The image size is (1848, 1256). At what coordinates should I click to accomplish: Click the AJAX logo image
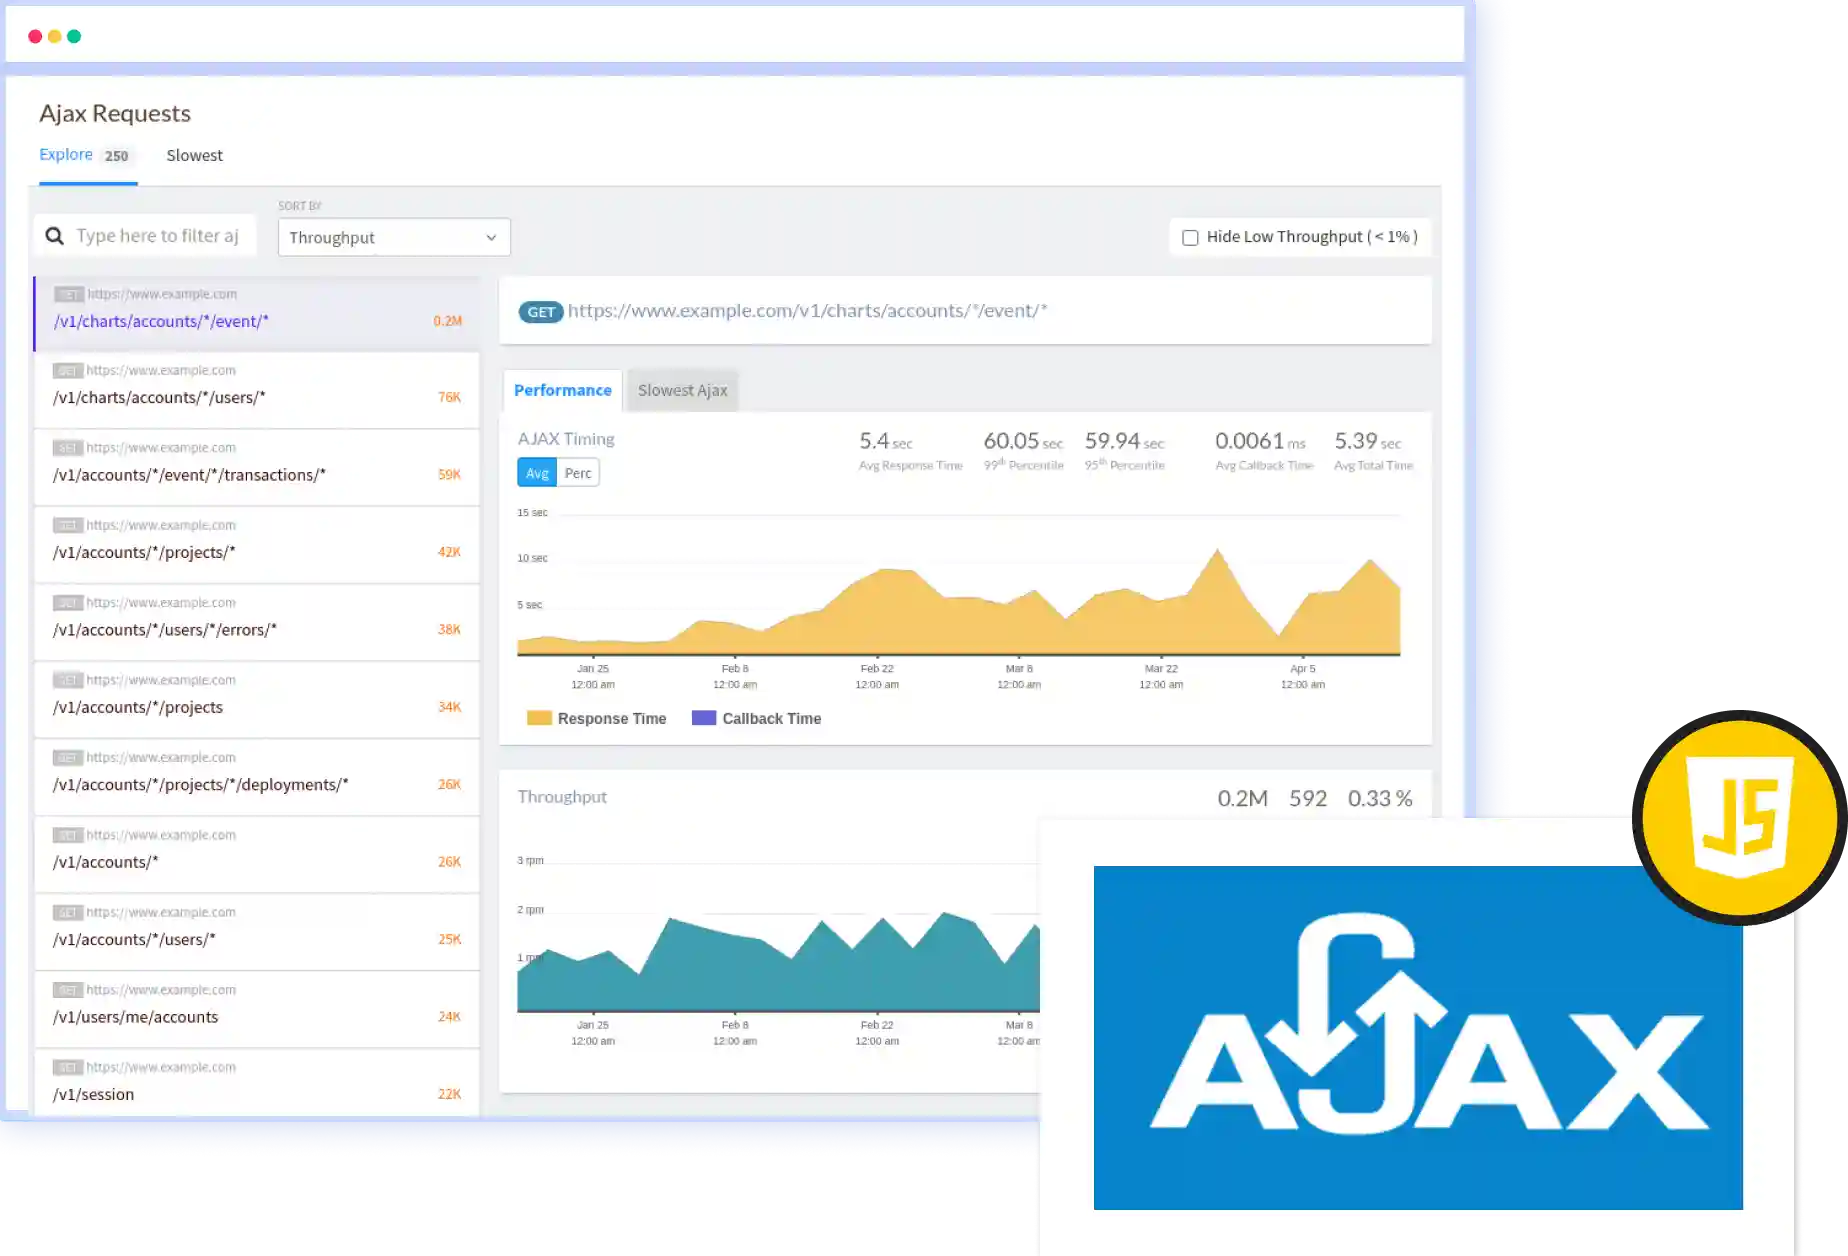point(1418,1037)
